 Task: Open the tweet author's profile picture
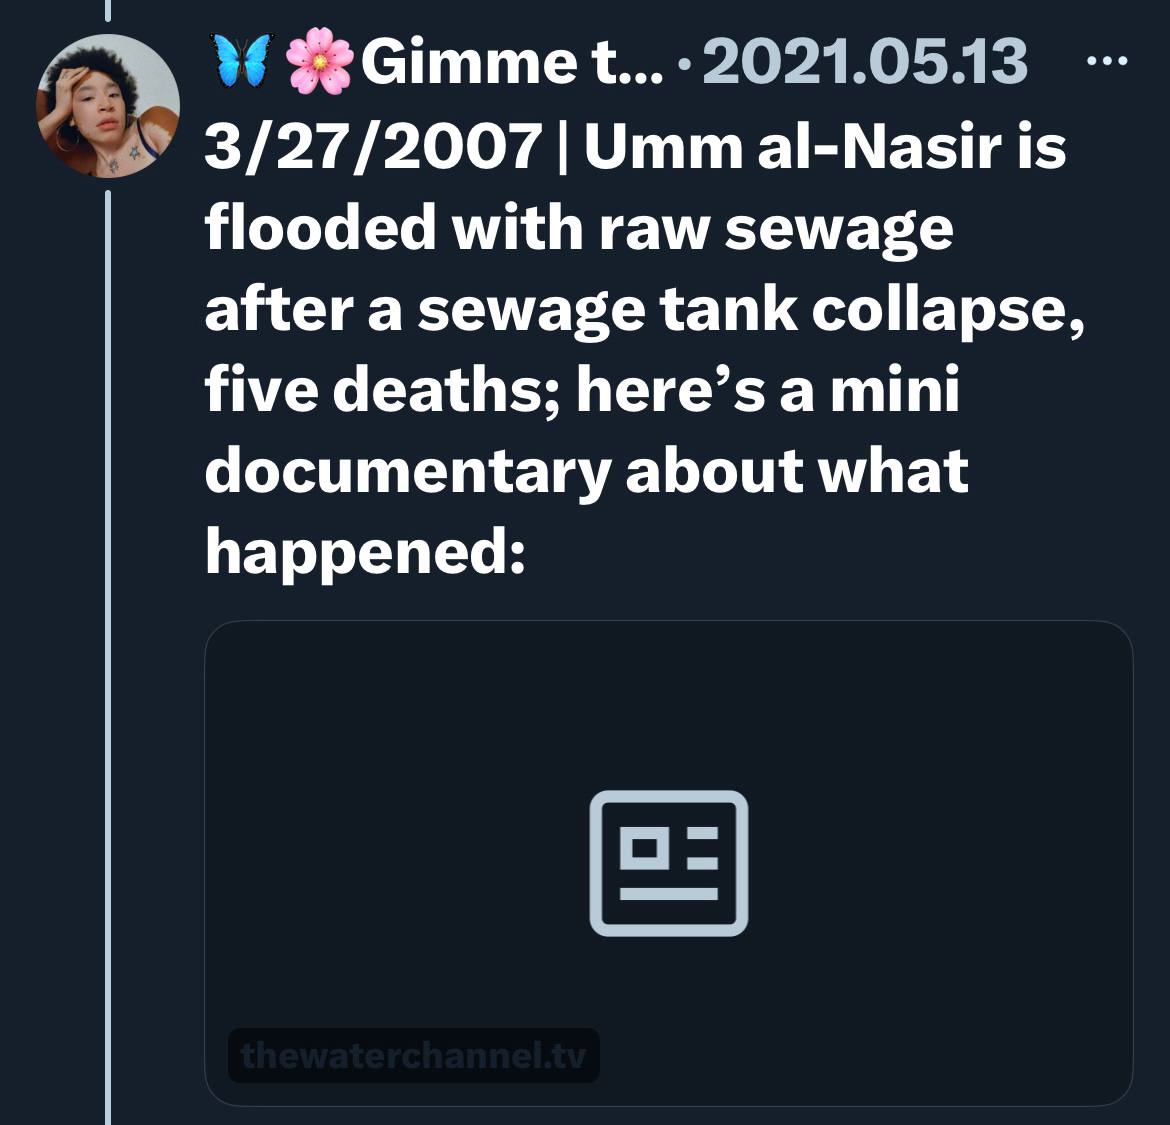coord(108,106)
